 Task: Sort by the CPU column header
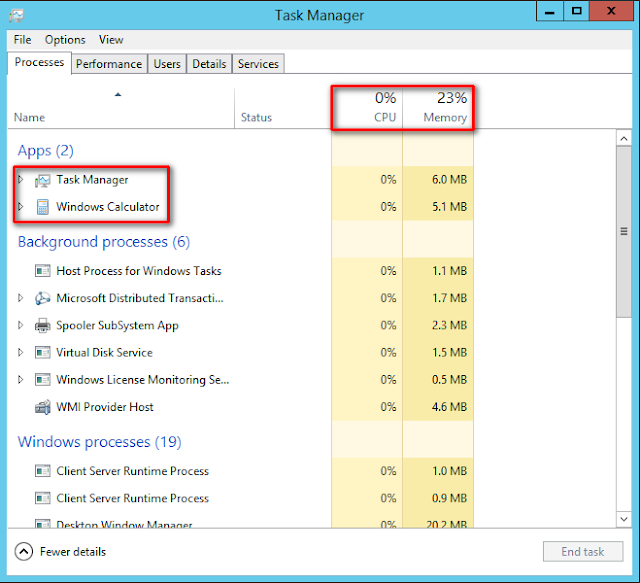pos(367,108)
